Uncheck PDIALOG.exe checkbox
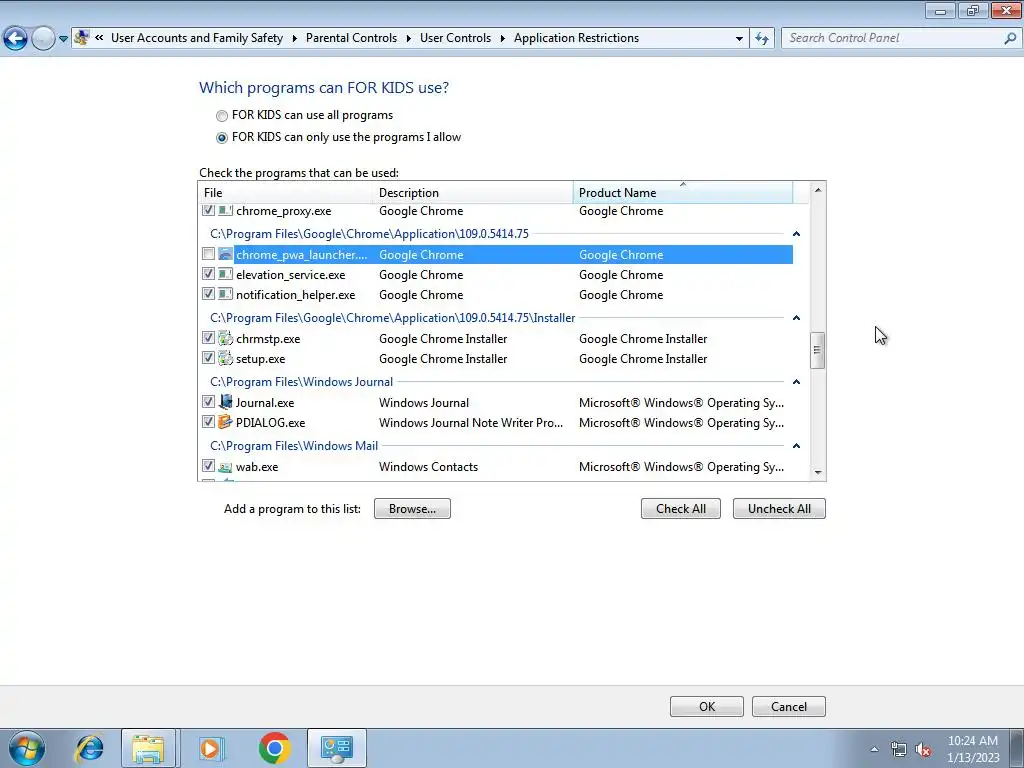The height and width of the screenshot is (768, 1024). (208, 422)
